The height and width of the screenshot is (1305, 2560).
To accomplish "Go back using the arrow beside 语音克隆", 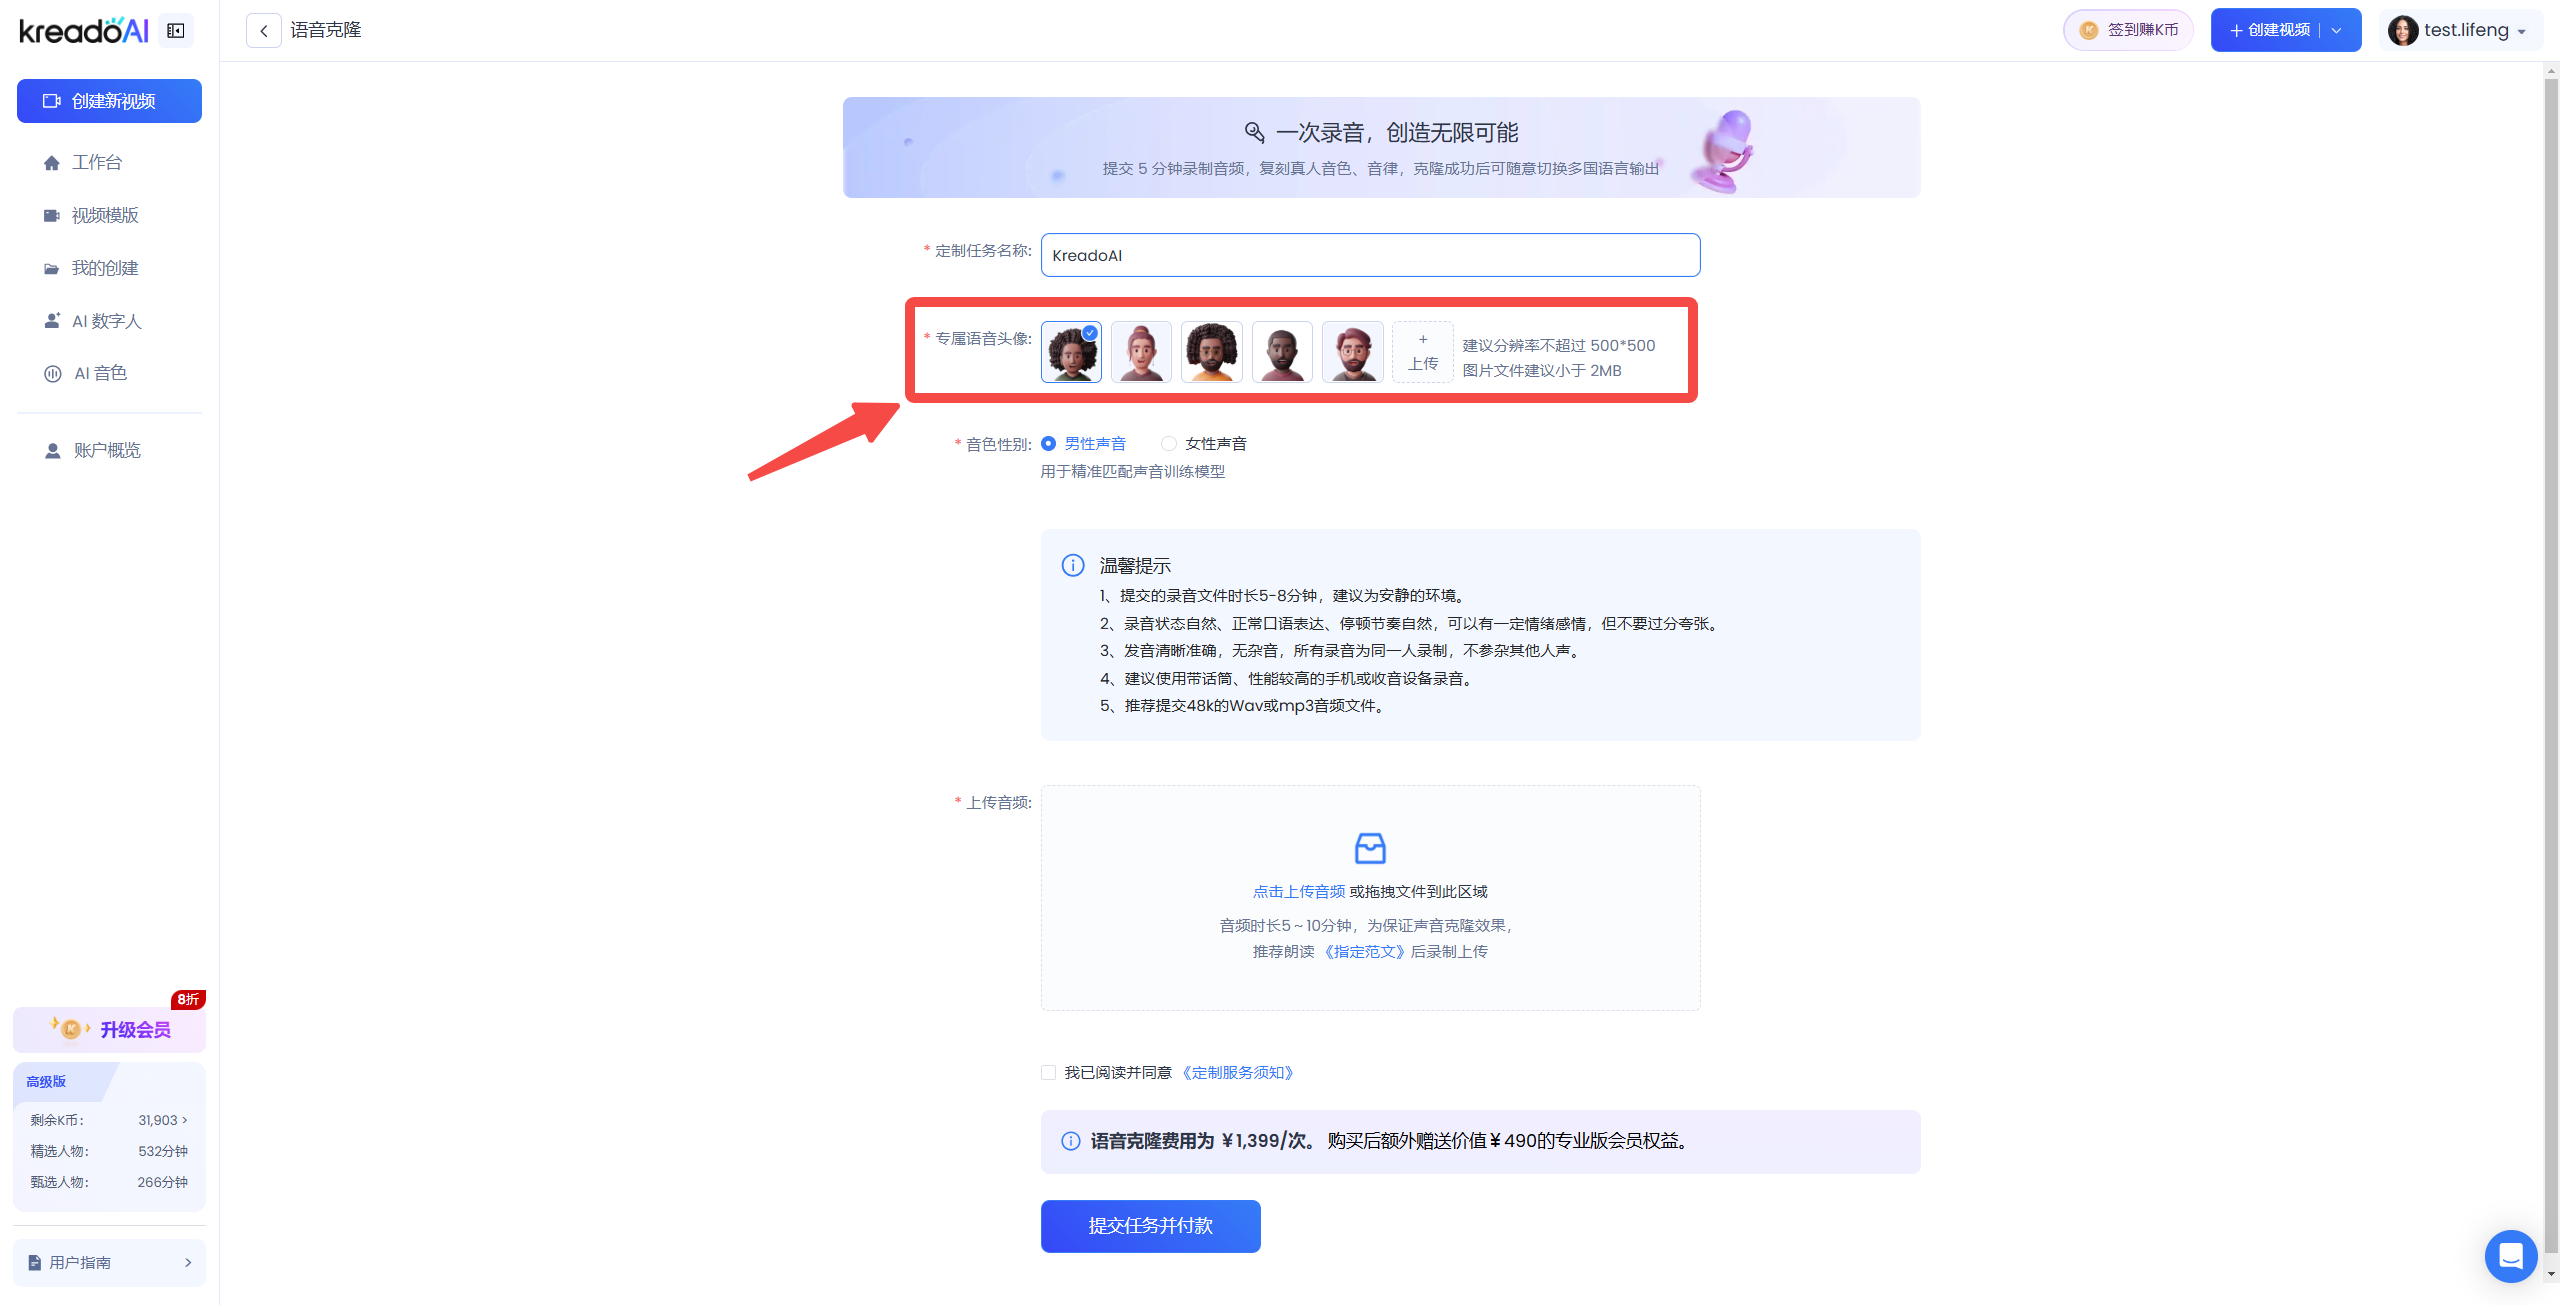I will tap(264, 31).
